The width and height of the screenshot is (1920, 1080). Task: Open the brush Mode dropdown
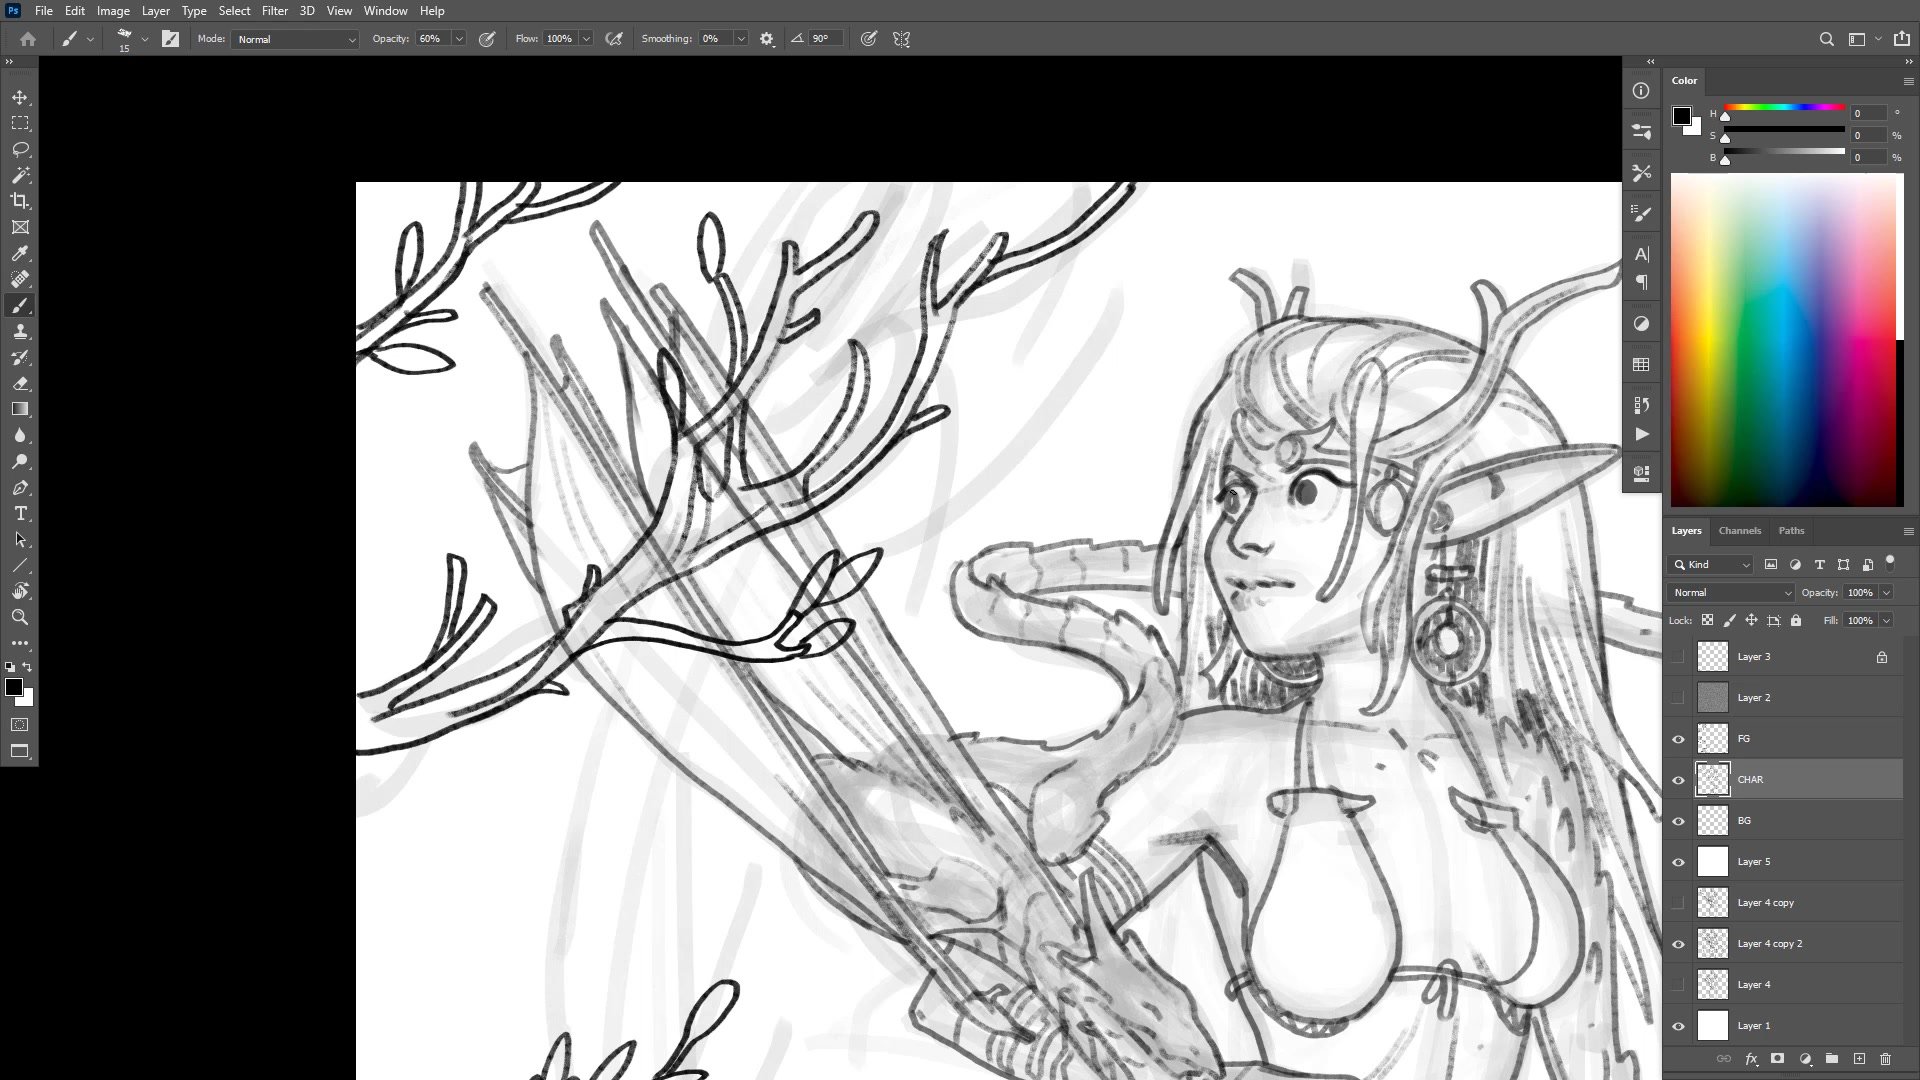[x=295, y=39]
